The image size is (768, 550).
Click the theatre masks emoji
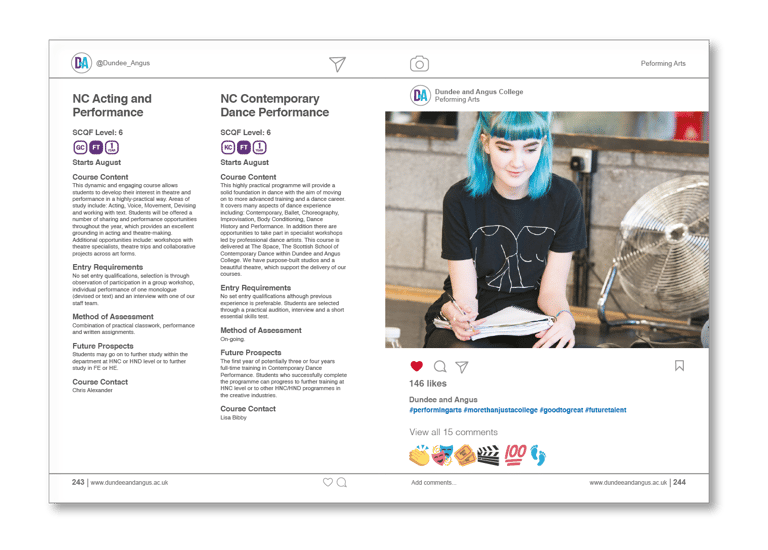[x=442, y=455]
